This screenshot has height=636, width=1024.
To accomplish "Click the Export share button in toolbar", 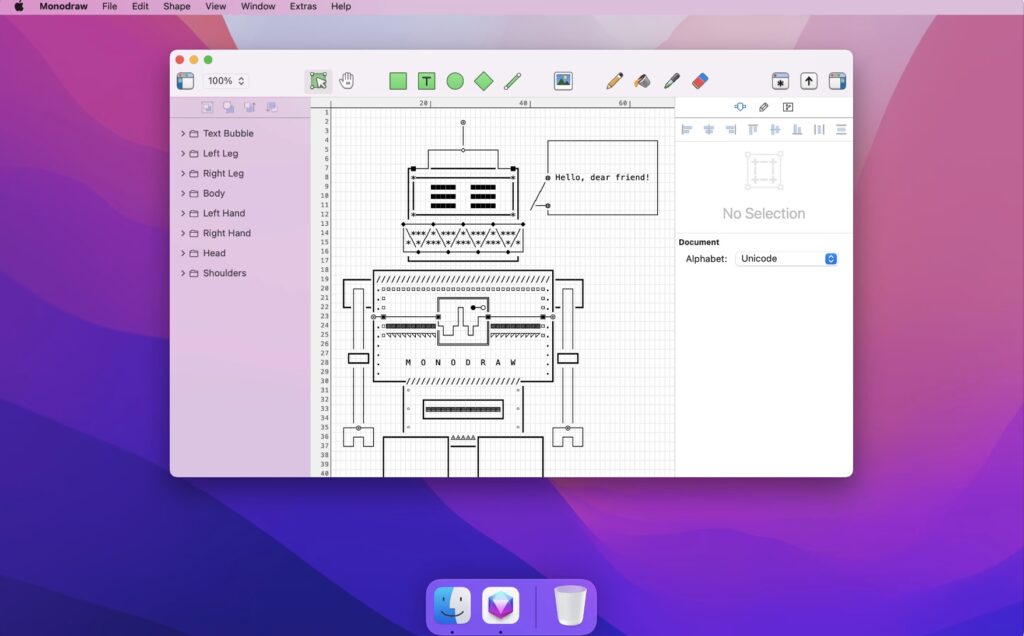I will click(x=808, y=81).
